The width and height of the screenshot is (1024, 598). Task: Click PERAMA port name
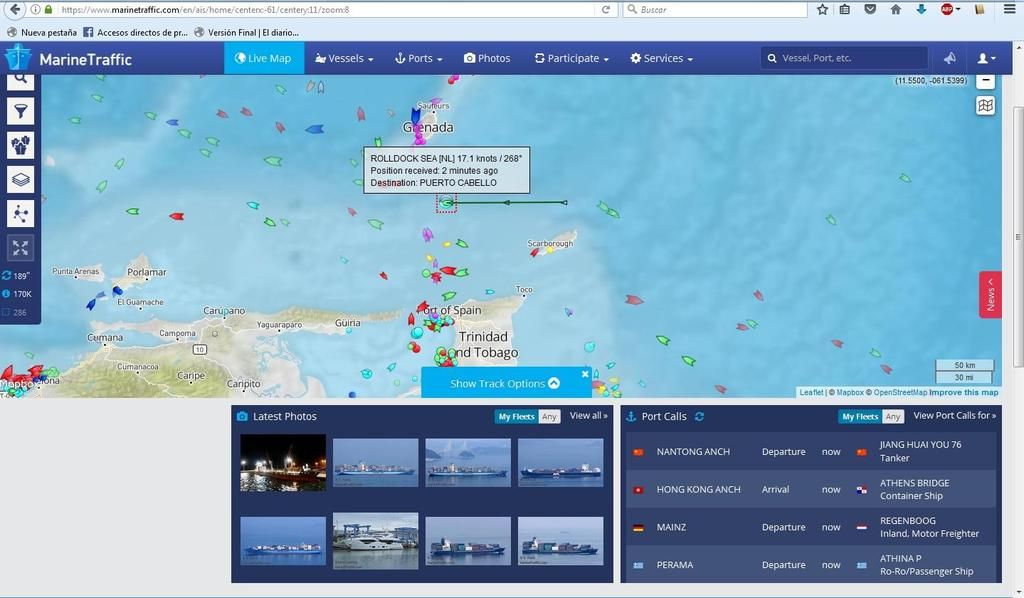pyautogui.click(x=675, y=565)
